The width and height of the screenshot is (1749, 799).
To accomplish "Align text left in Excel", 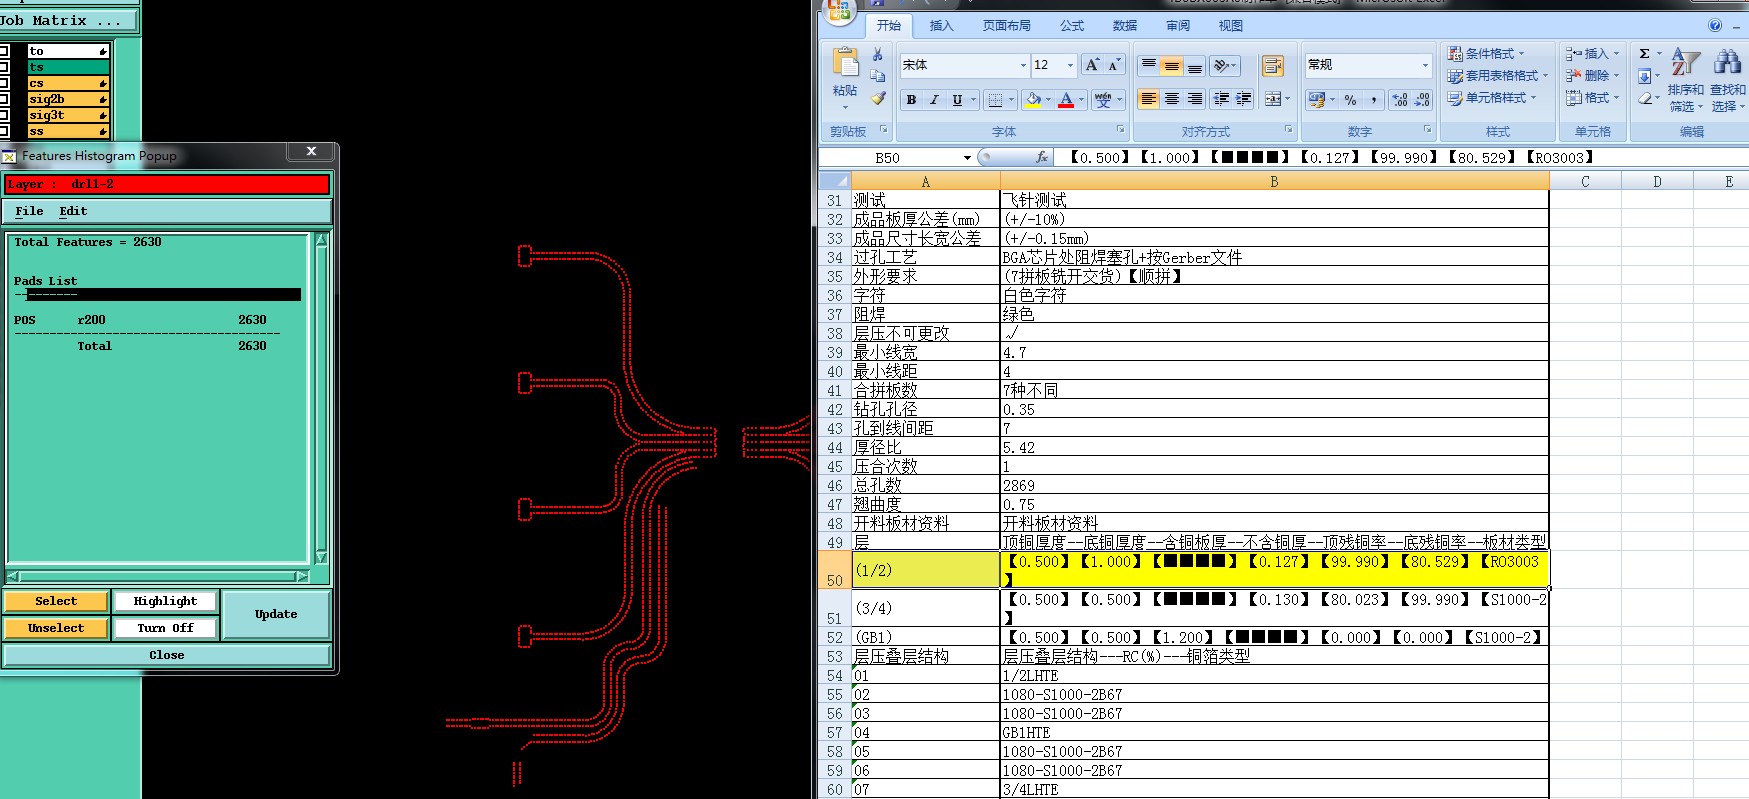I will [1149, 99].
